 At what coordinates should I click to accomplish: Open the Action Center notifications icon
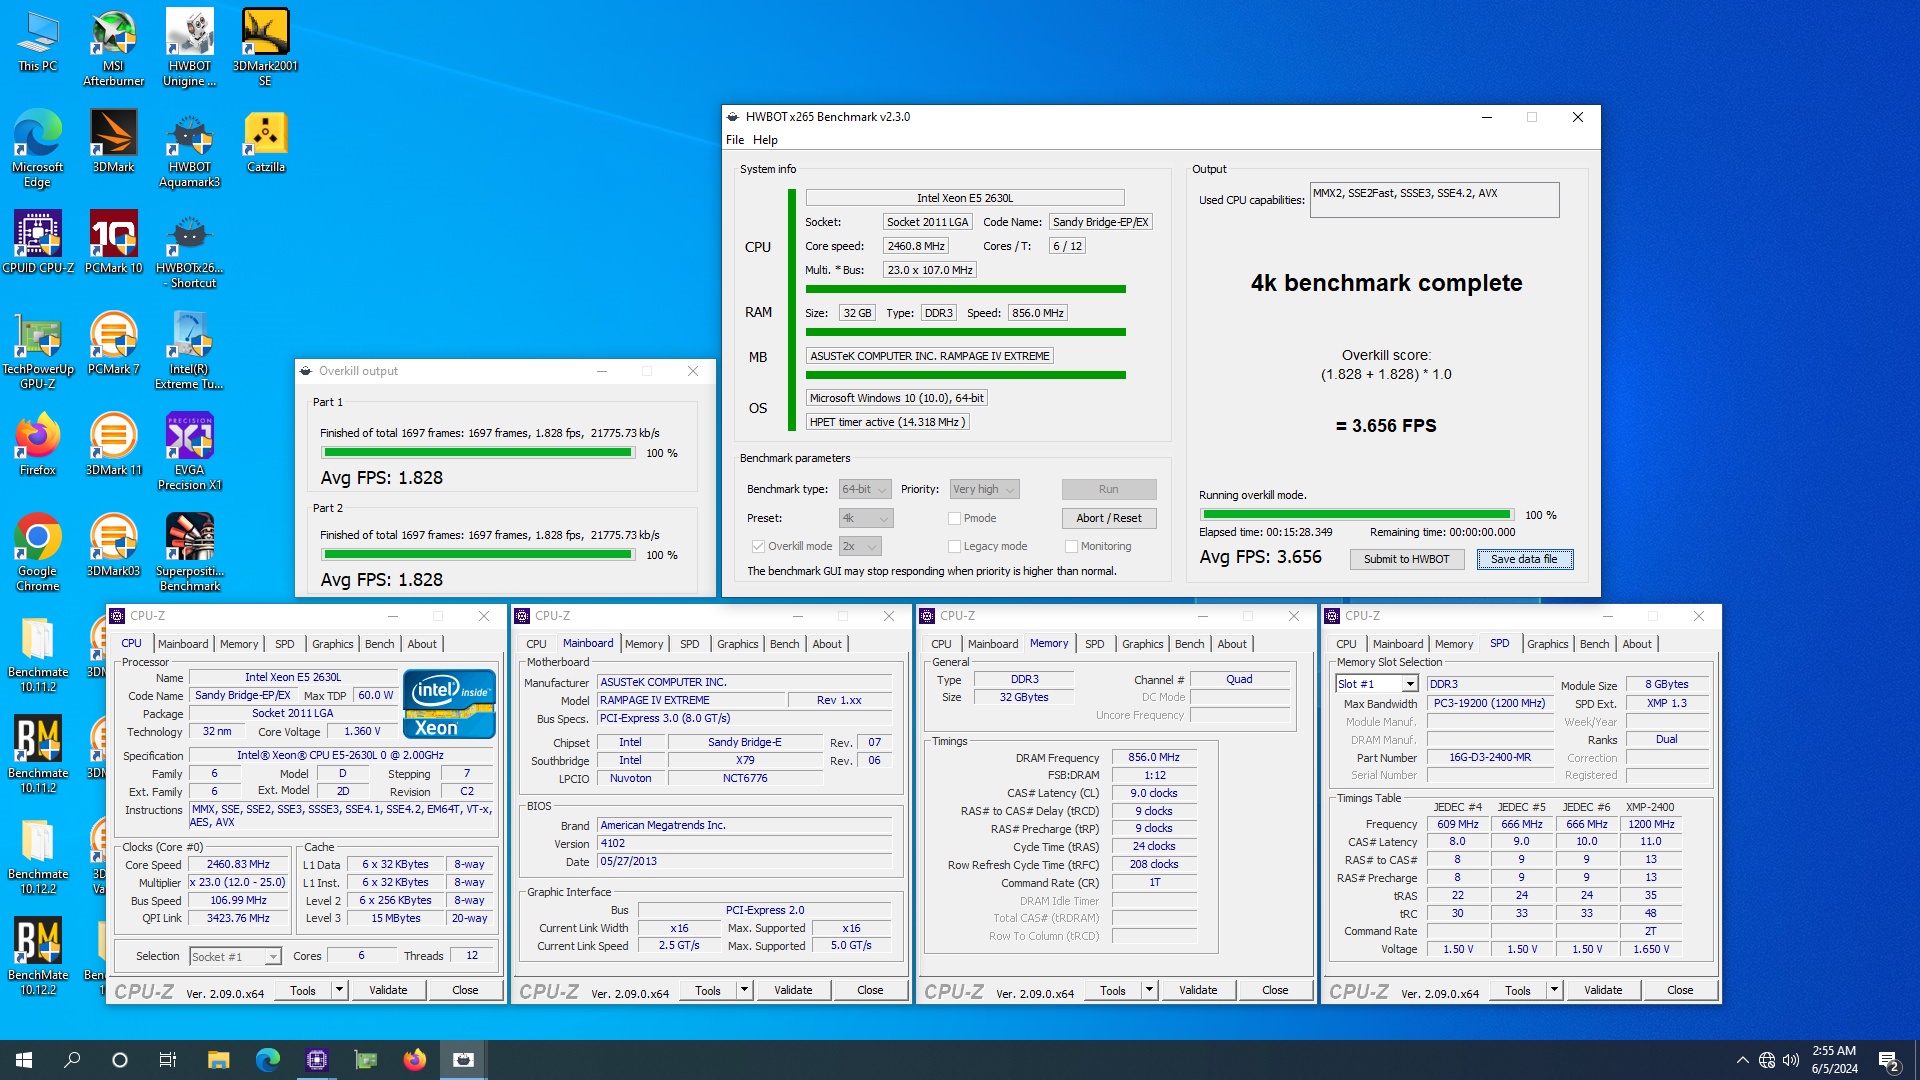pyautogui.click(x=1889, y=1060)
